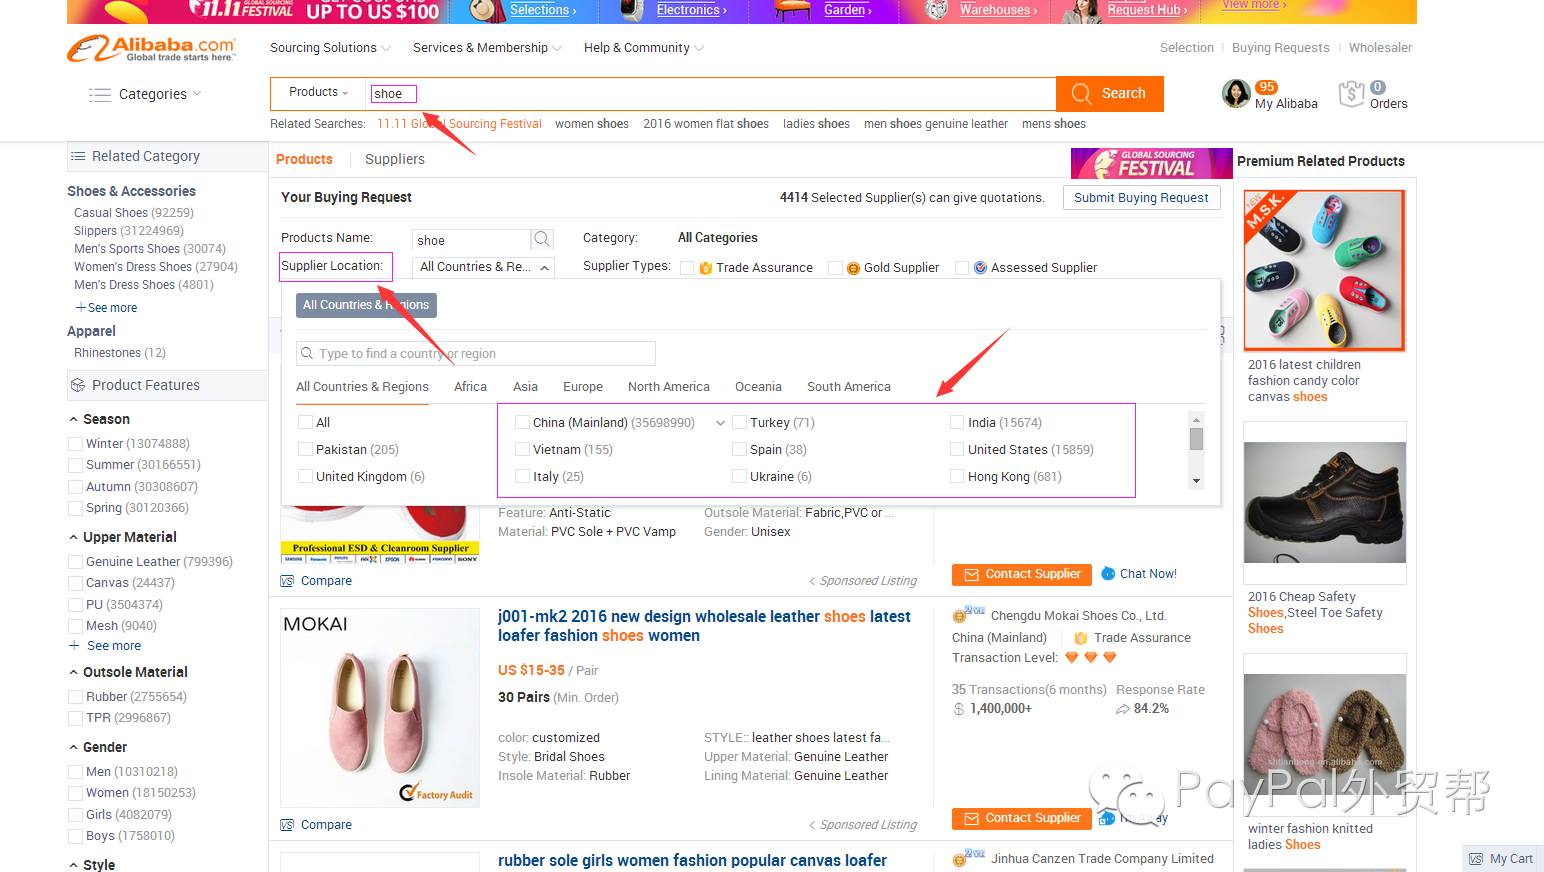This screenshot has width=1544, height=872.
Task: Click the Product Features cube icon
Action: click(77, 385)
